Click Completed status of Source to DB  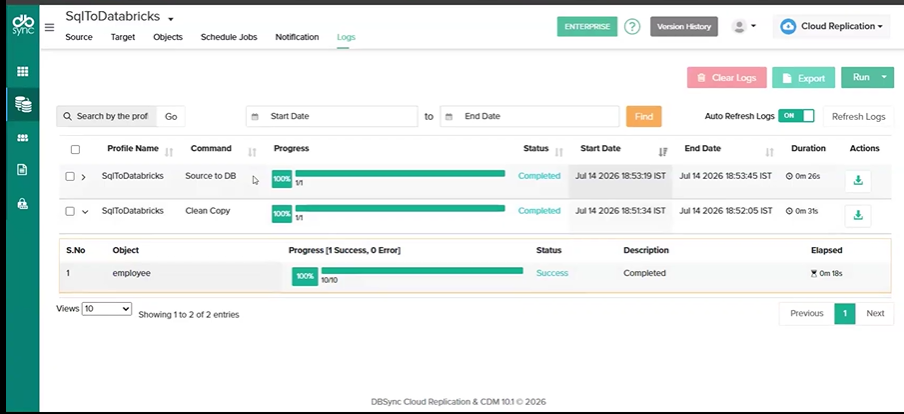pos(539,176)
